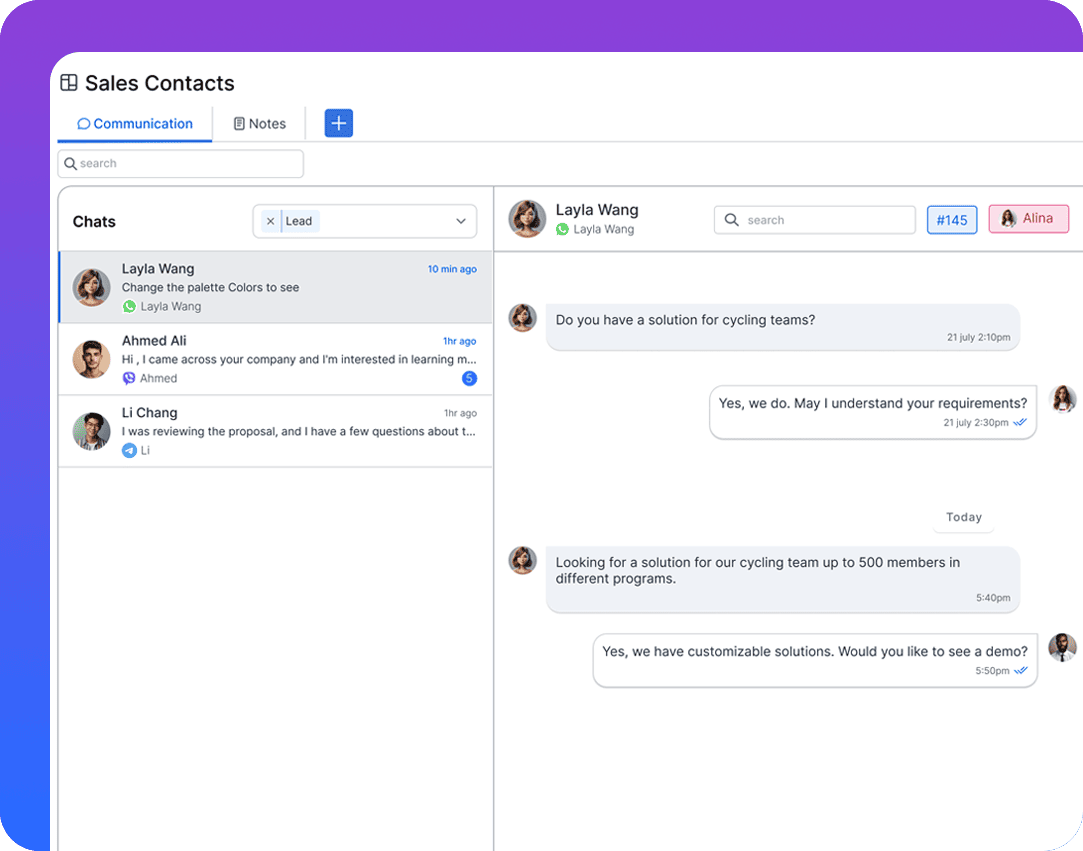Click Layla Wang's avatar in the chats list

click(x=91, y=287)
